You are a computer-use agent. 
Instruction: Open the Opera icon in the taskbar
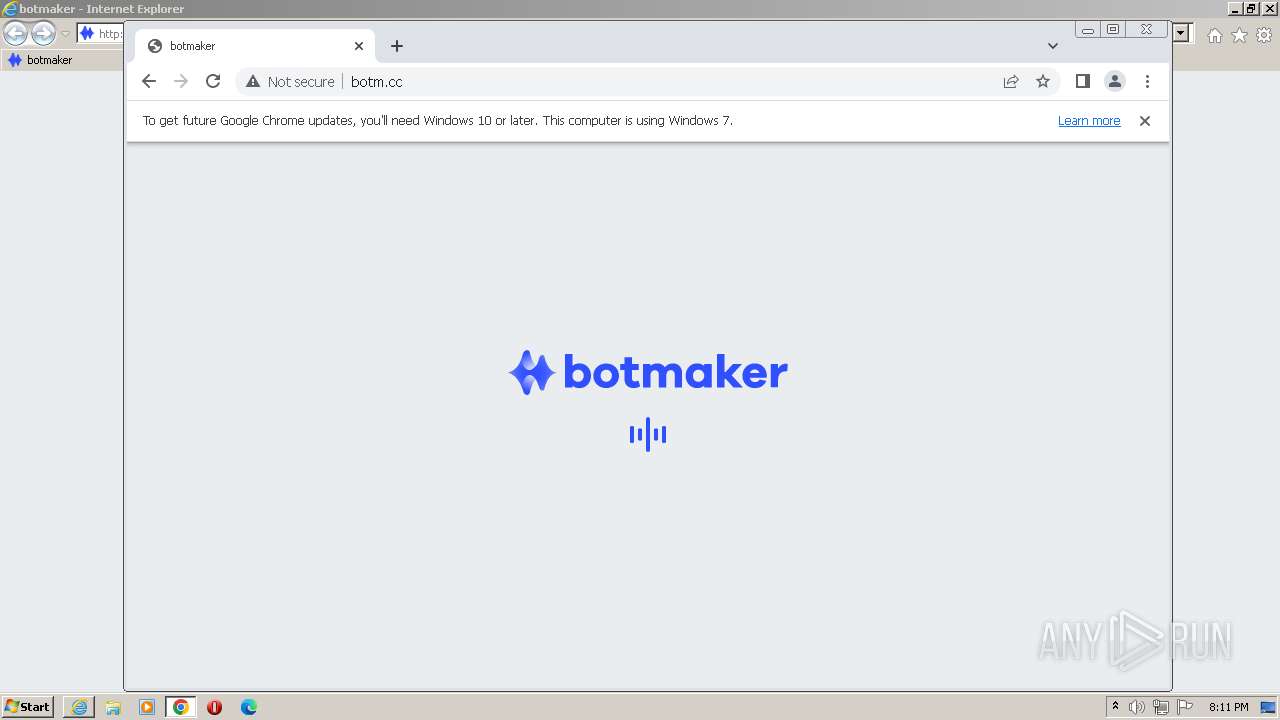214,707
